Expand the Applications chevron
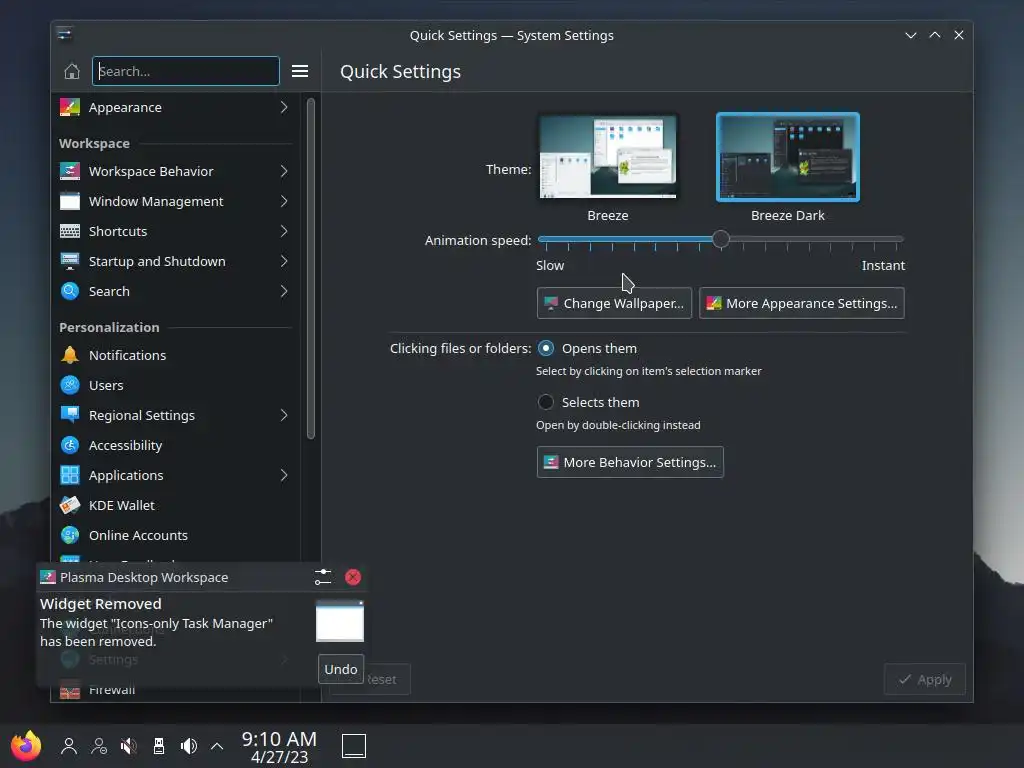The image size is (1024, 768). 284,475
